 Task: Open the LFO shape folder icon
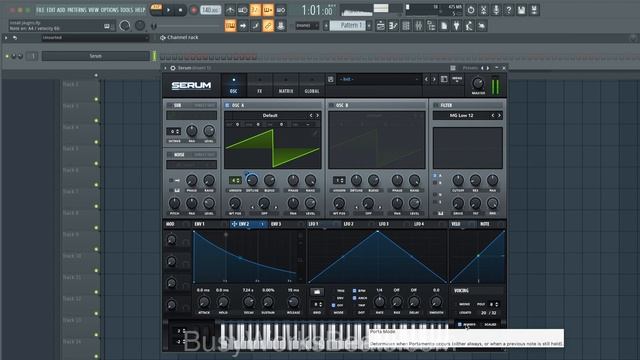point(317,291)
